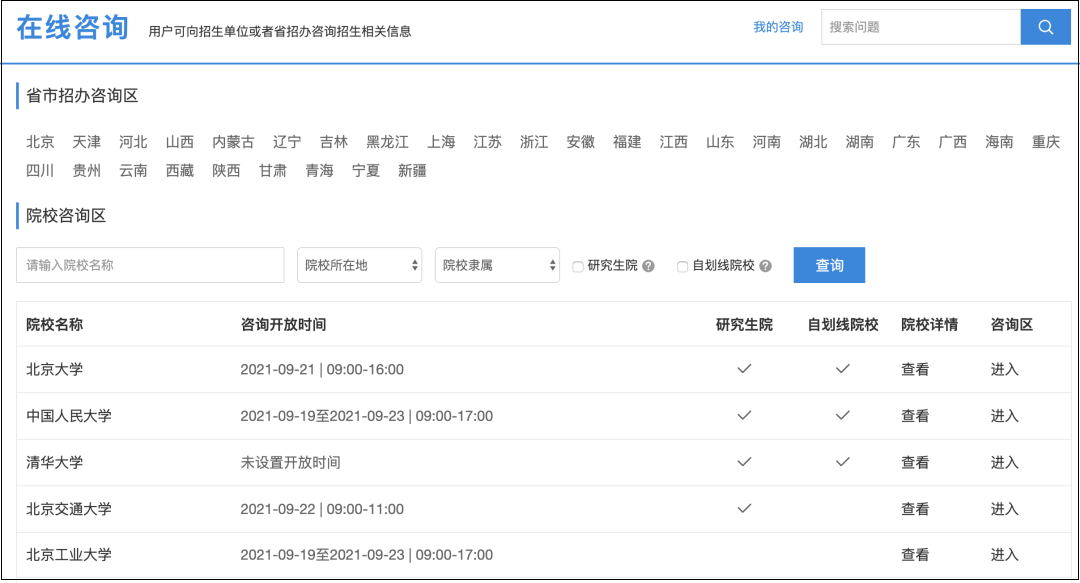Image resolution: width=1080 pixels, height=583 pixels.
Task: Select 上海 province link
Action: click(x=441, y=142)
